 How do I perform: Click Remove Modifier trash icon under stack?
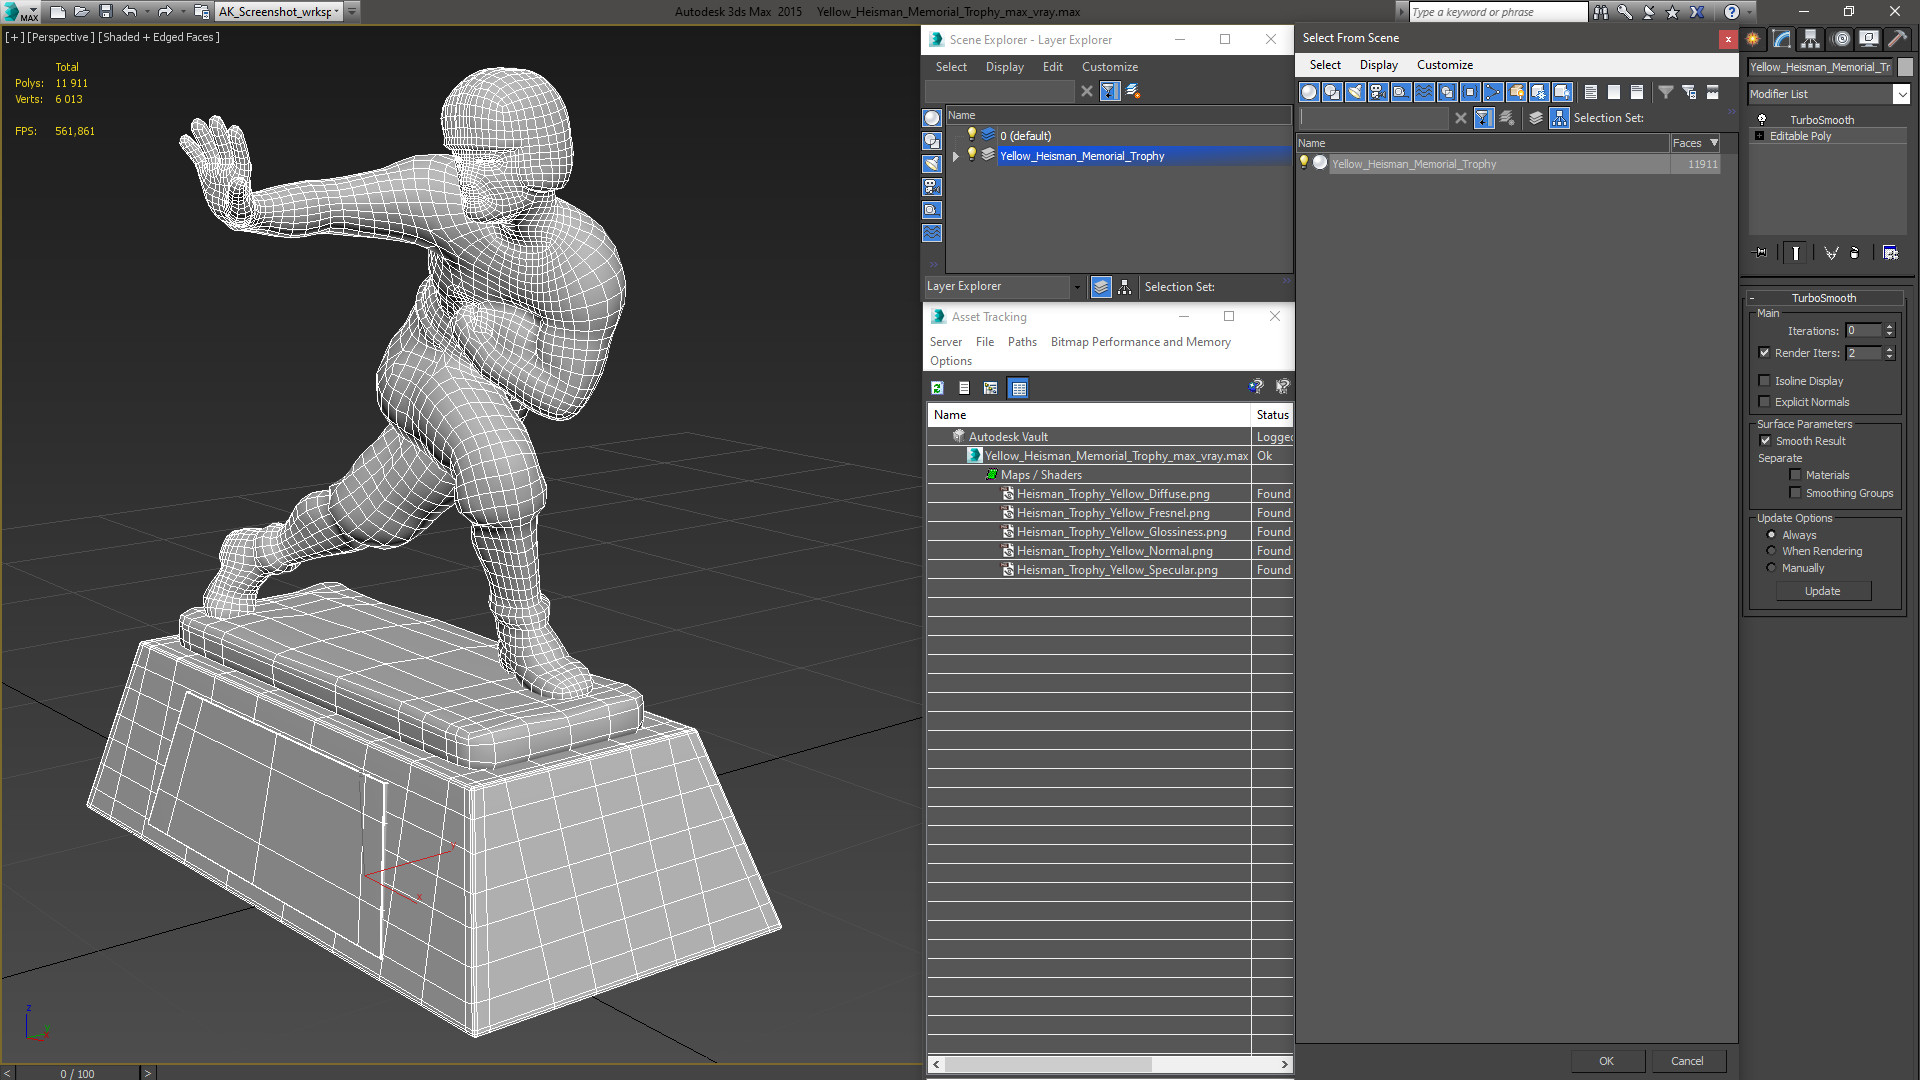pos(1855,253)
